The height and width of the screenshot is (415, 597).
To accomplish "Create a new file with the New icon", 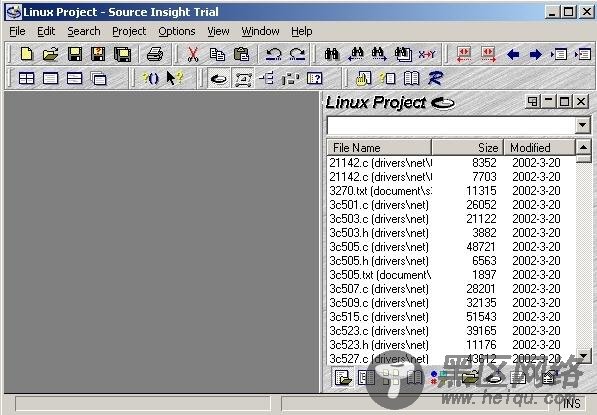I will pos(26,54).
